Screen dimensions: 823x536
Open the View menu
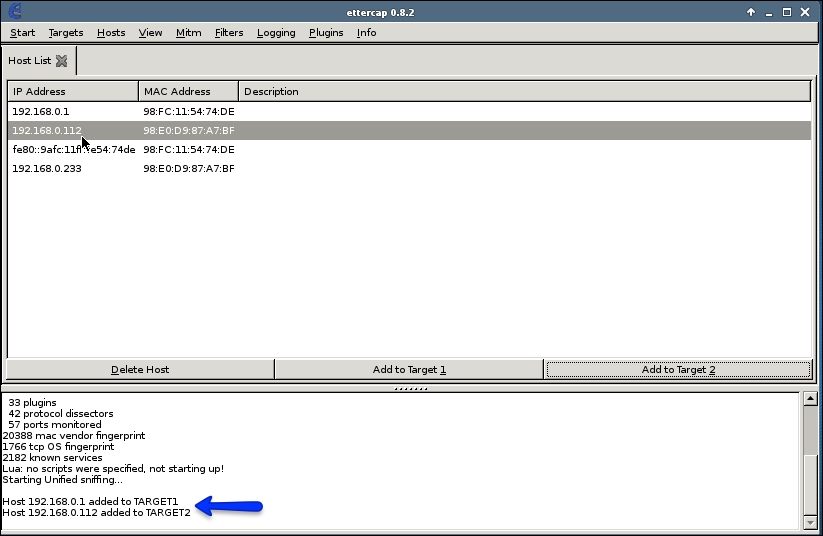pos(150,33)
